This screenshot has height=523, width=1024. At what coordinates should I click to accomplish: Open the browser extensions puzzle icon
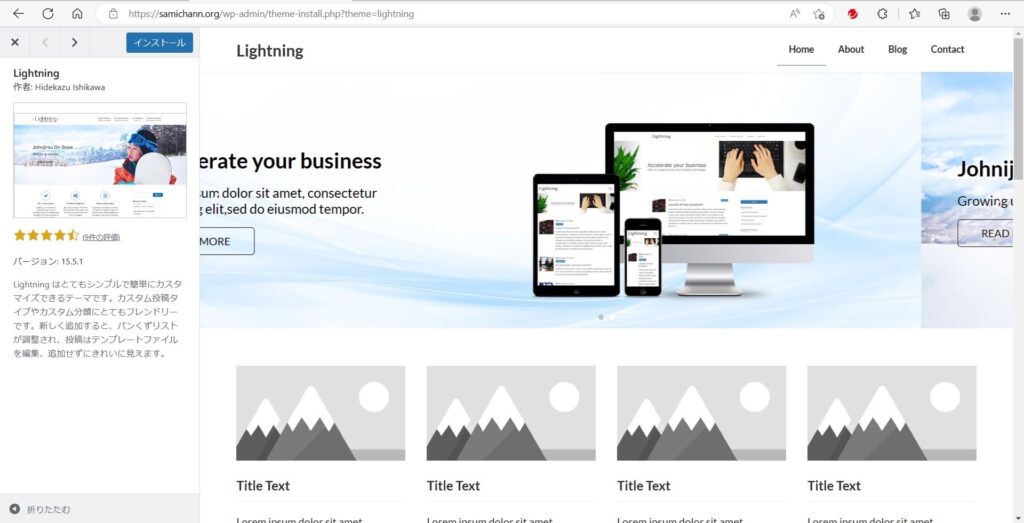point(882,14)
